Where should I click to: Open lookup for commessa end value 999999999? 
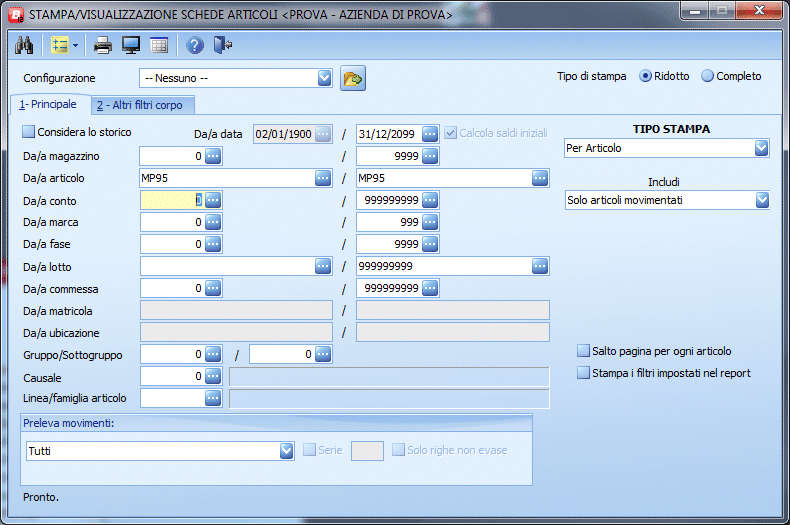(430, 288)
